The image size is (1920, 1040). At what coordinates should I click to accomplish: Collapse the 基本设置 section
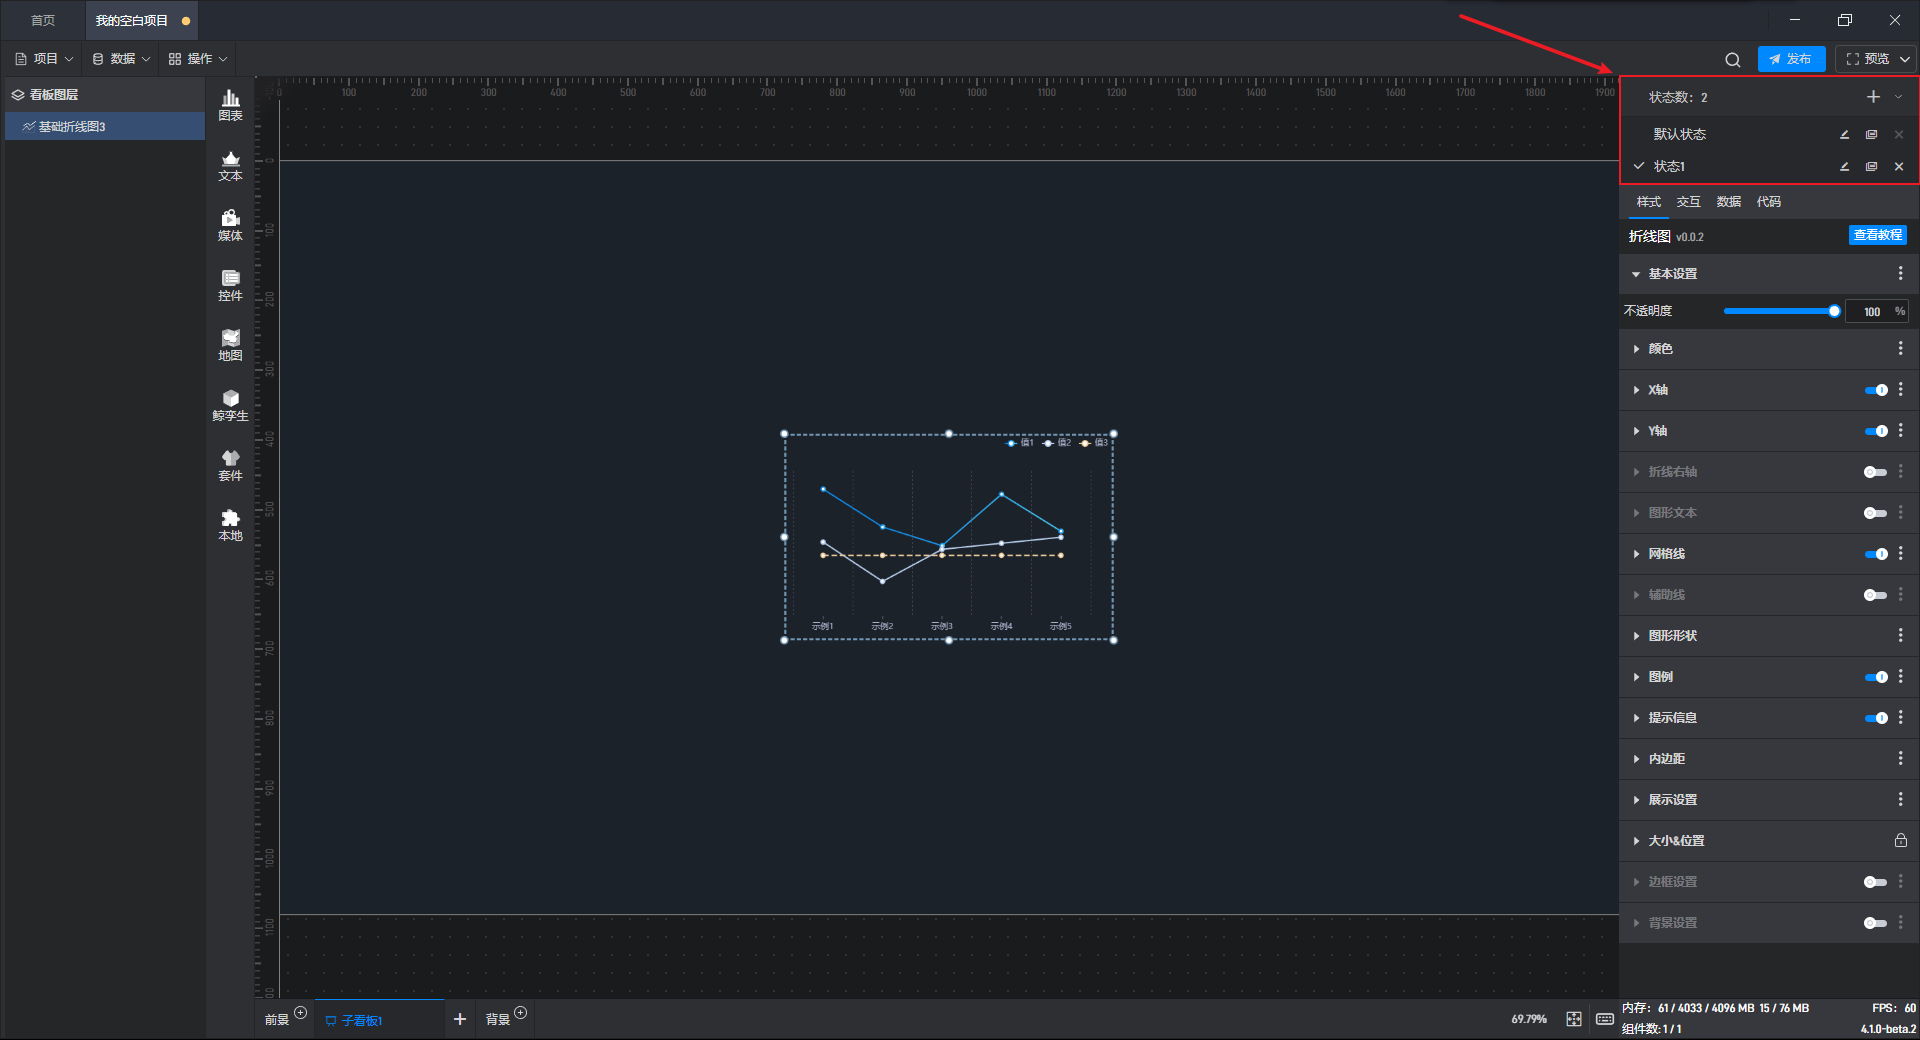[x=1636, y=274]
